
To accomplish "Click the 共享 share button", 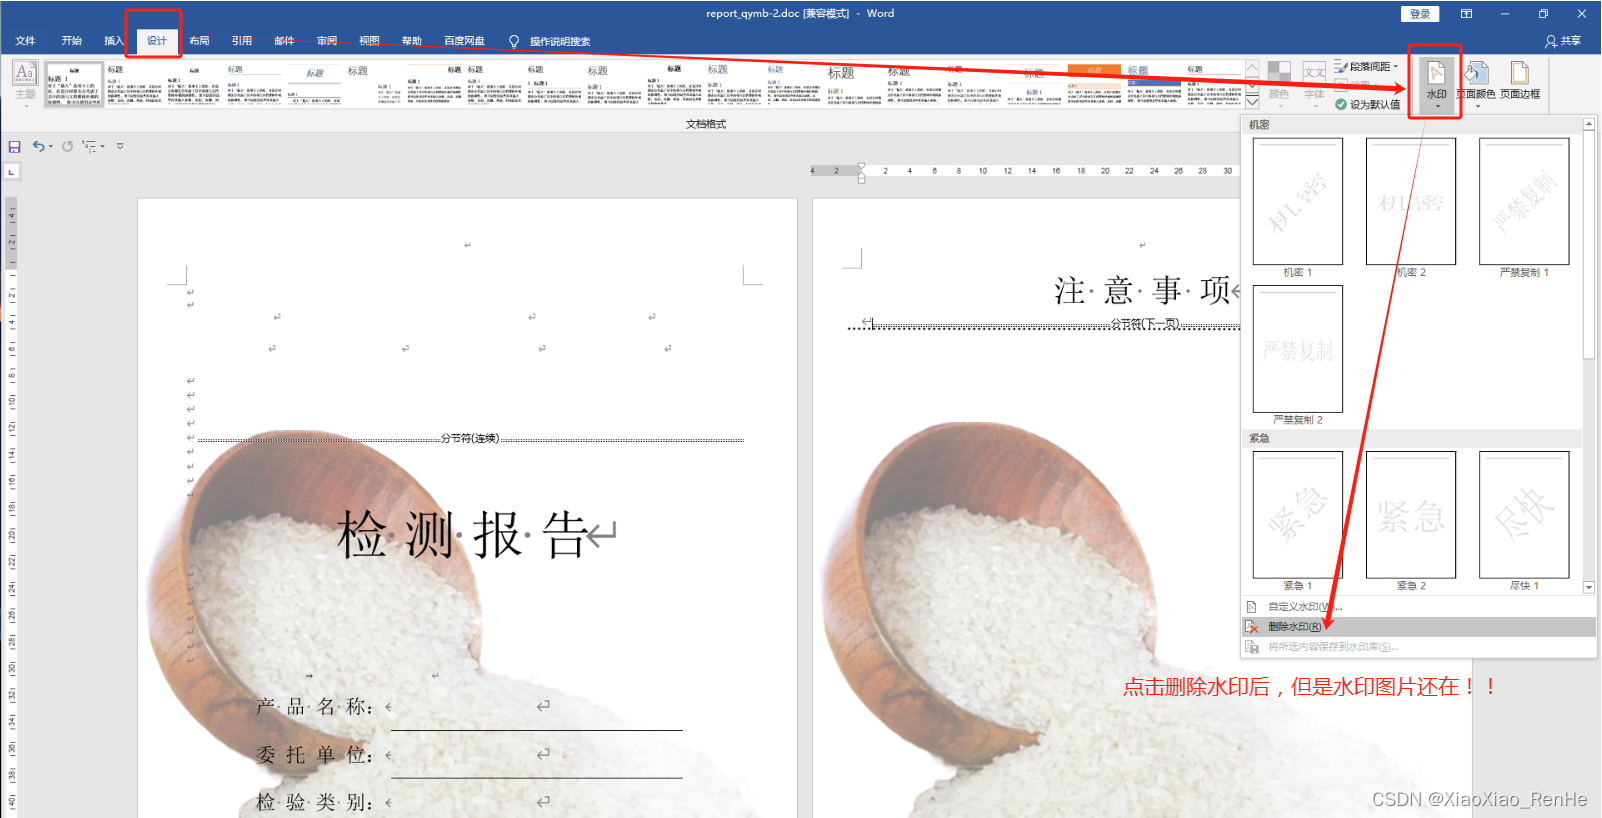I will [x=1563, y=41].
